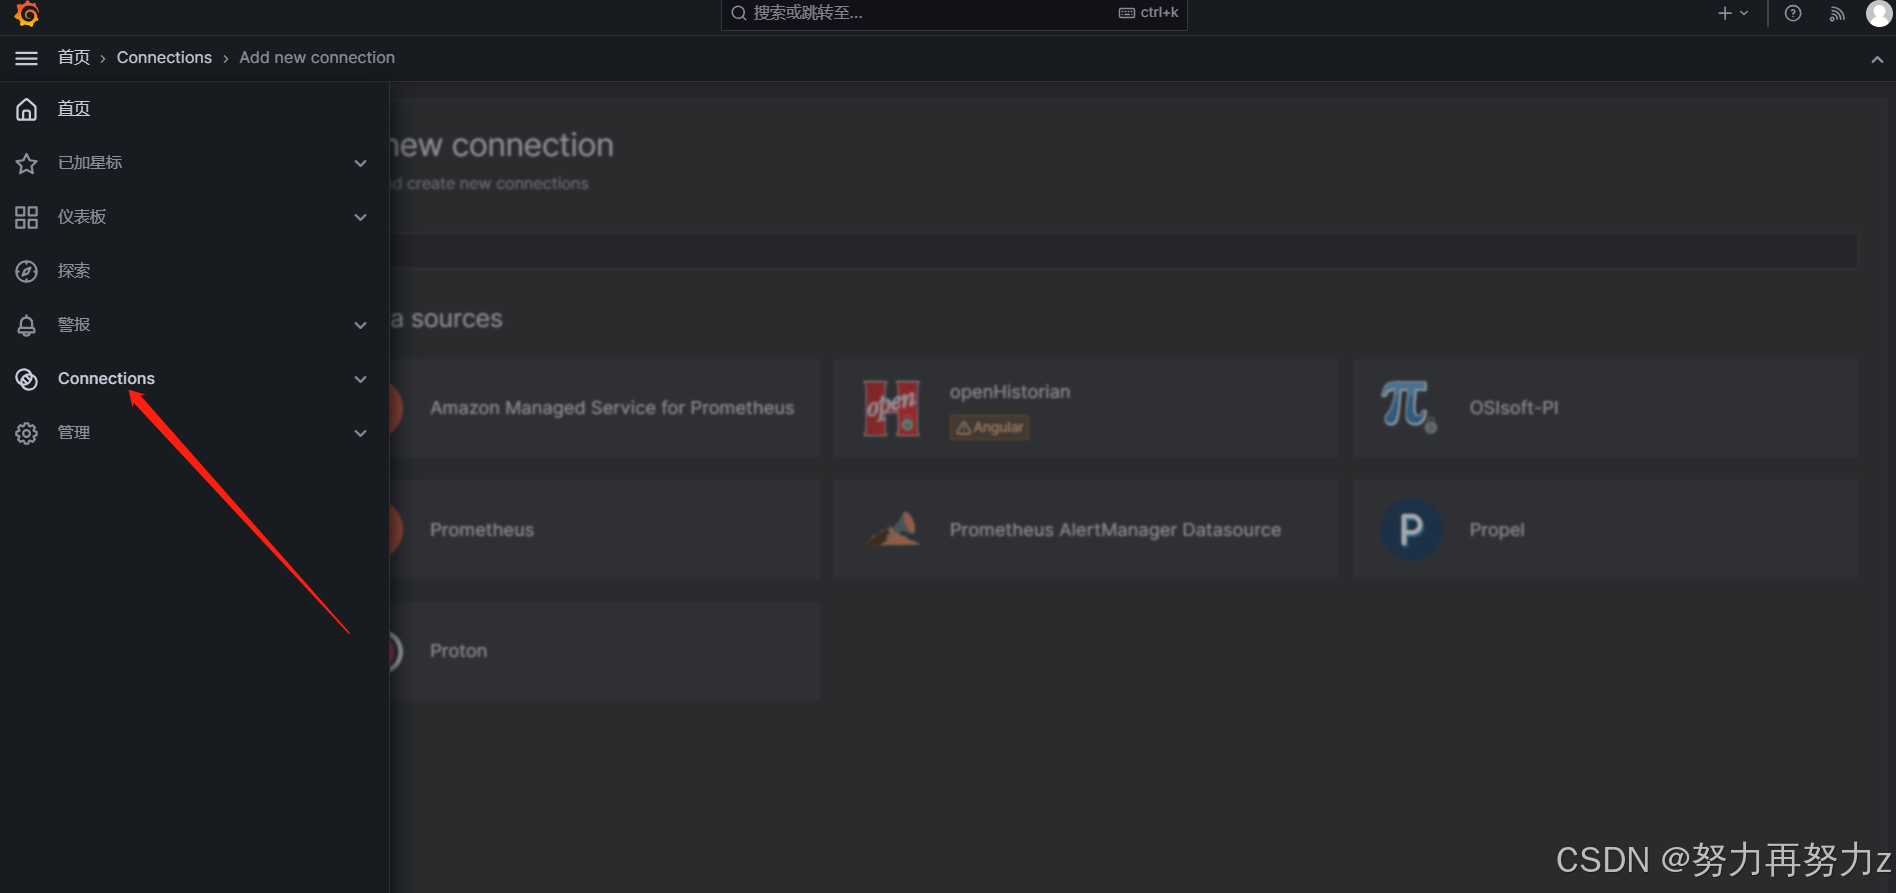Open the news RSS feed icon
Image resolution: width=1896 pixels, height=893 pixels.
(x=1837, y=13)
